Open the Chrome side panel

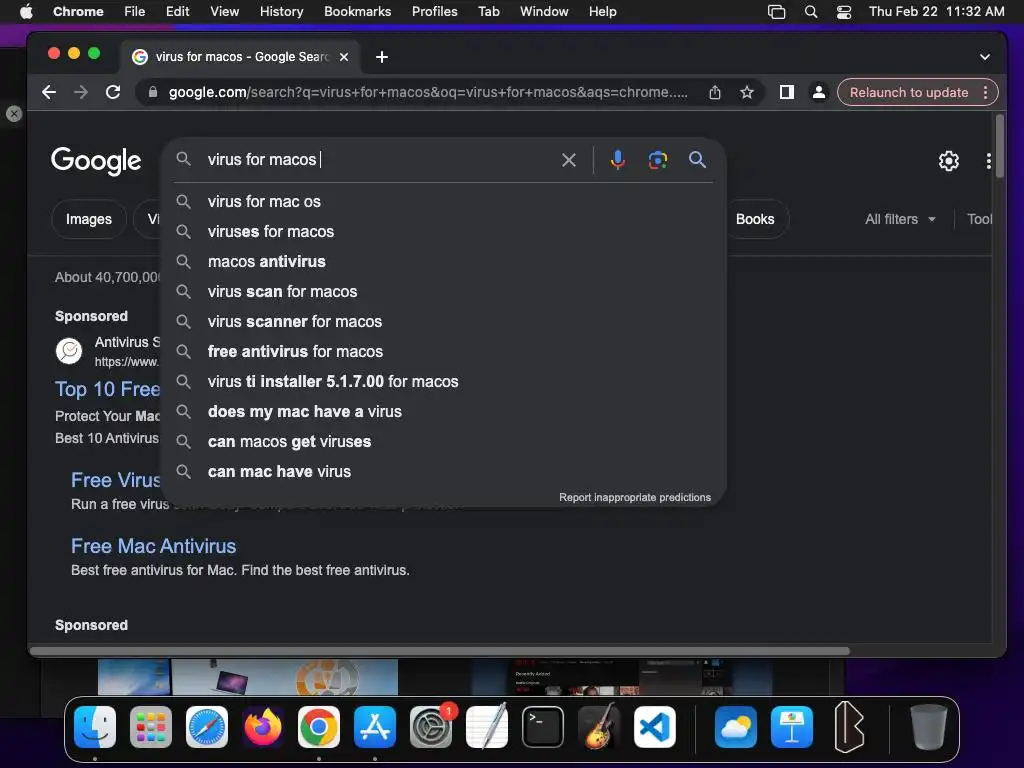(x=787, y=92)
